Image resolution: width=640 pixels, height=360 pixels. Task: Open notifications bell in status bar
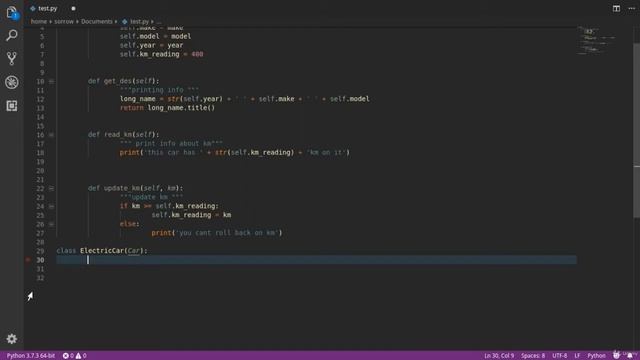pyautogui.click(x=630, y=356)
